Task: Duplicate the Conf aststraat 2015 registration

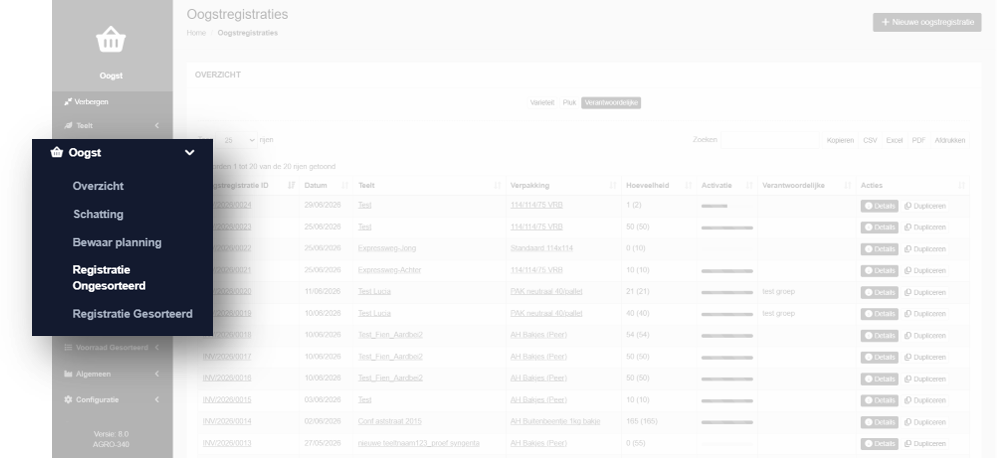Action: click(925, 422)
